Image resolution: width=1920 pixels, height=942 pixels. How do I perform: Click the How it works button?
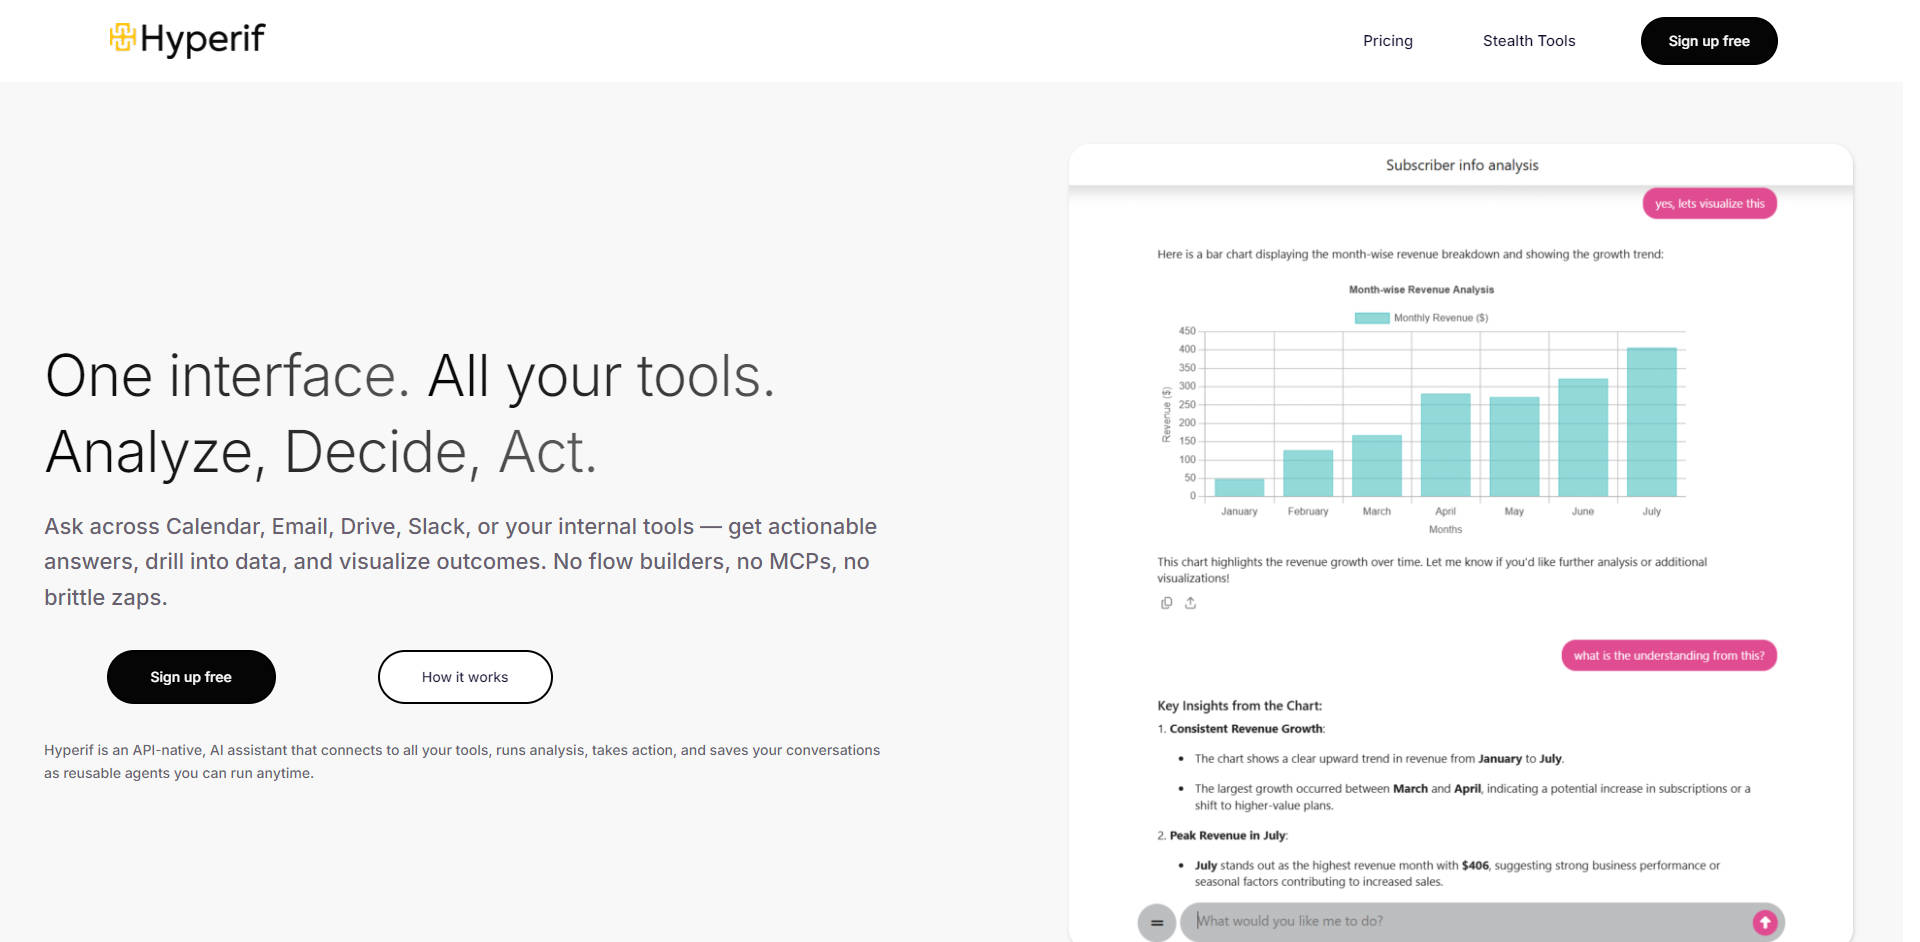465,677
